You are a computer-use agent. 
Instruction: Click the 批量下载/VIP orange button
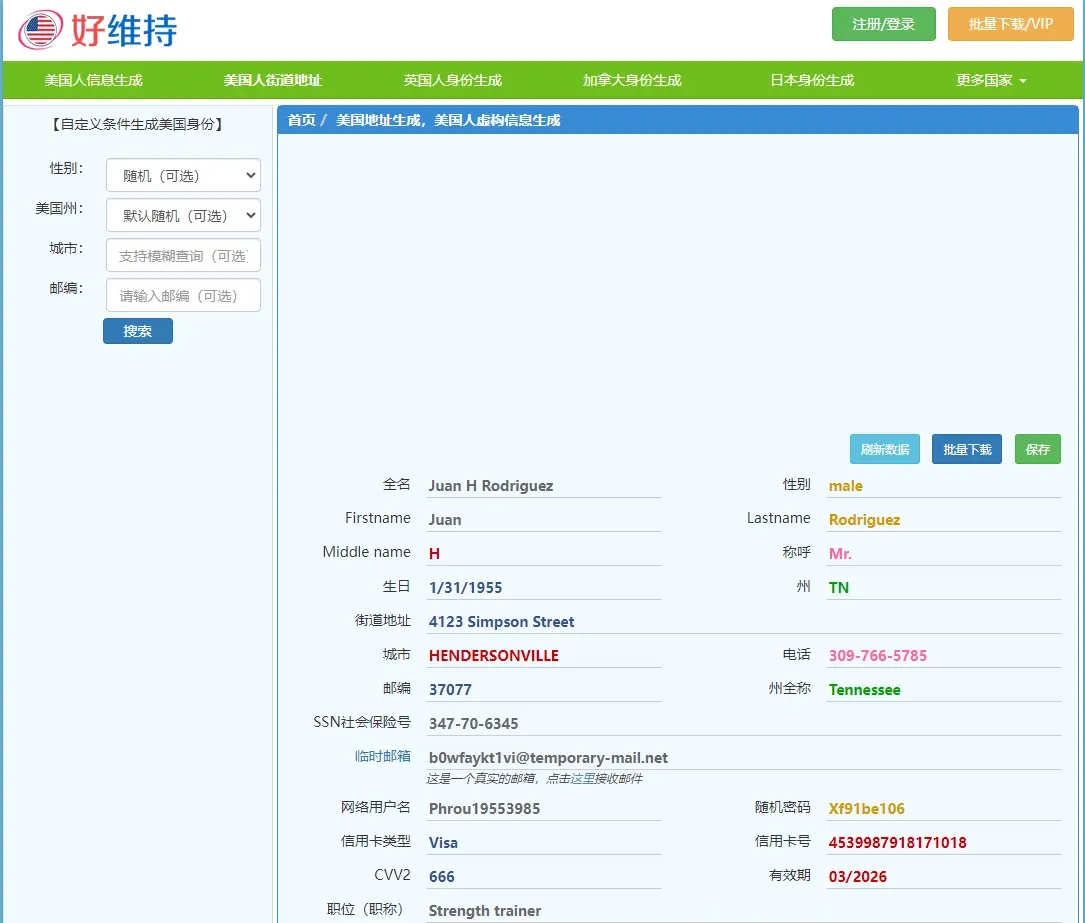(1010, 24)
